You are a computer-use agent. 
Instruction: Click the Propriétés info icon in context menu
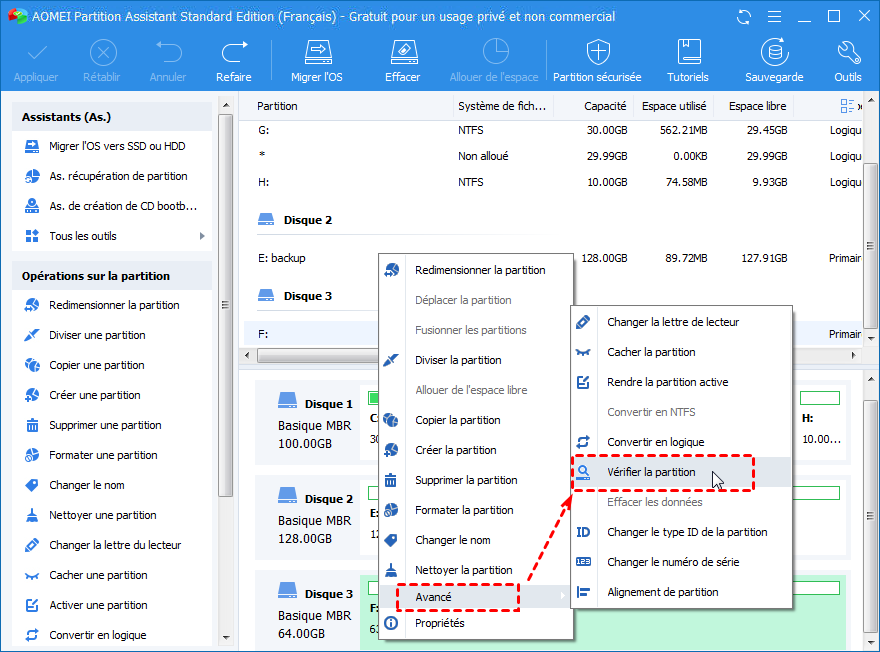tap(391, 623)
